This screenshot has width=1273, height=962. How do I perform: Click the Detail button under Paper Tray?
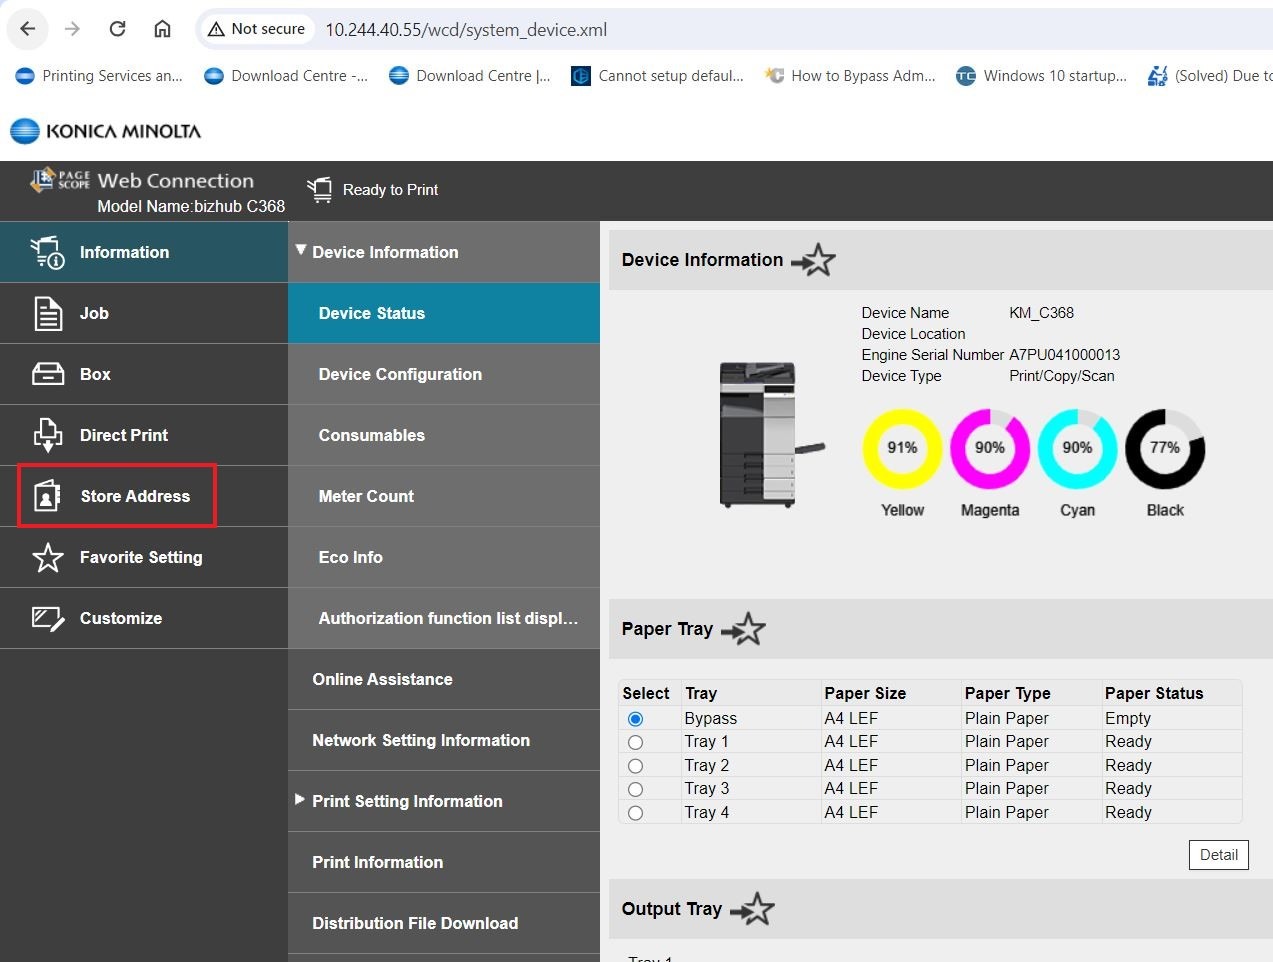point(1218,855)
